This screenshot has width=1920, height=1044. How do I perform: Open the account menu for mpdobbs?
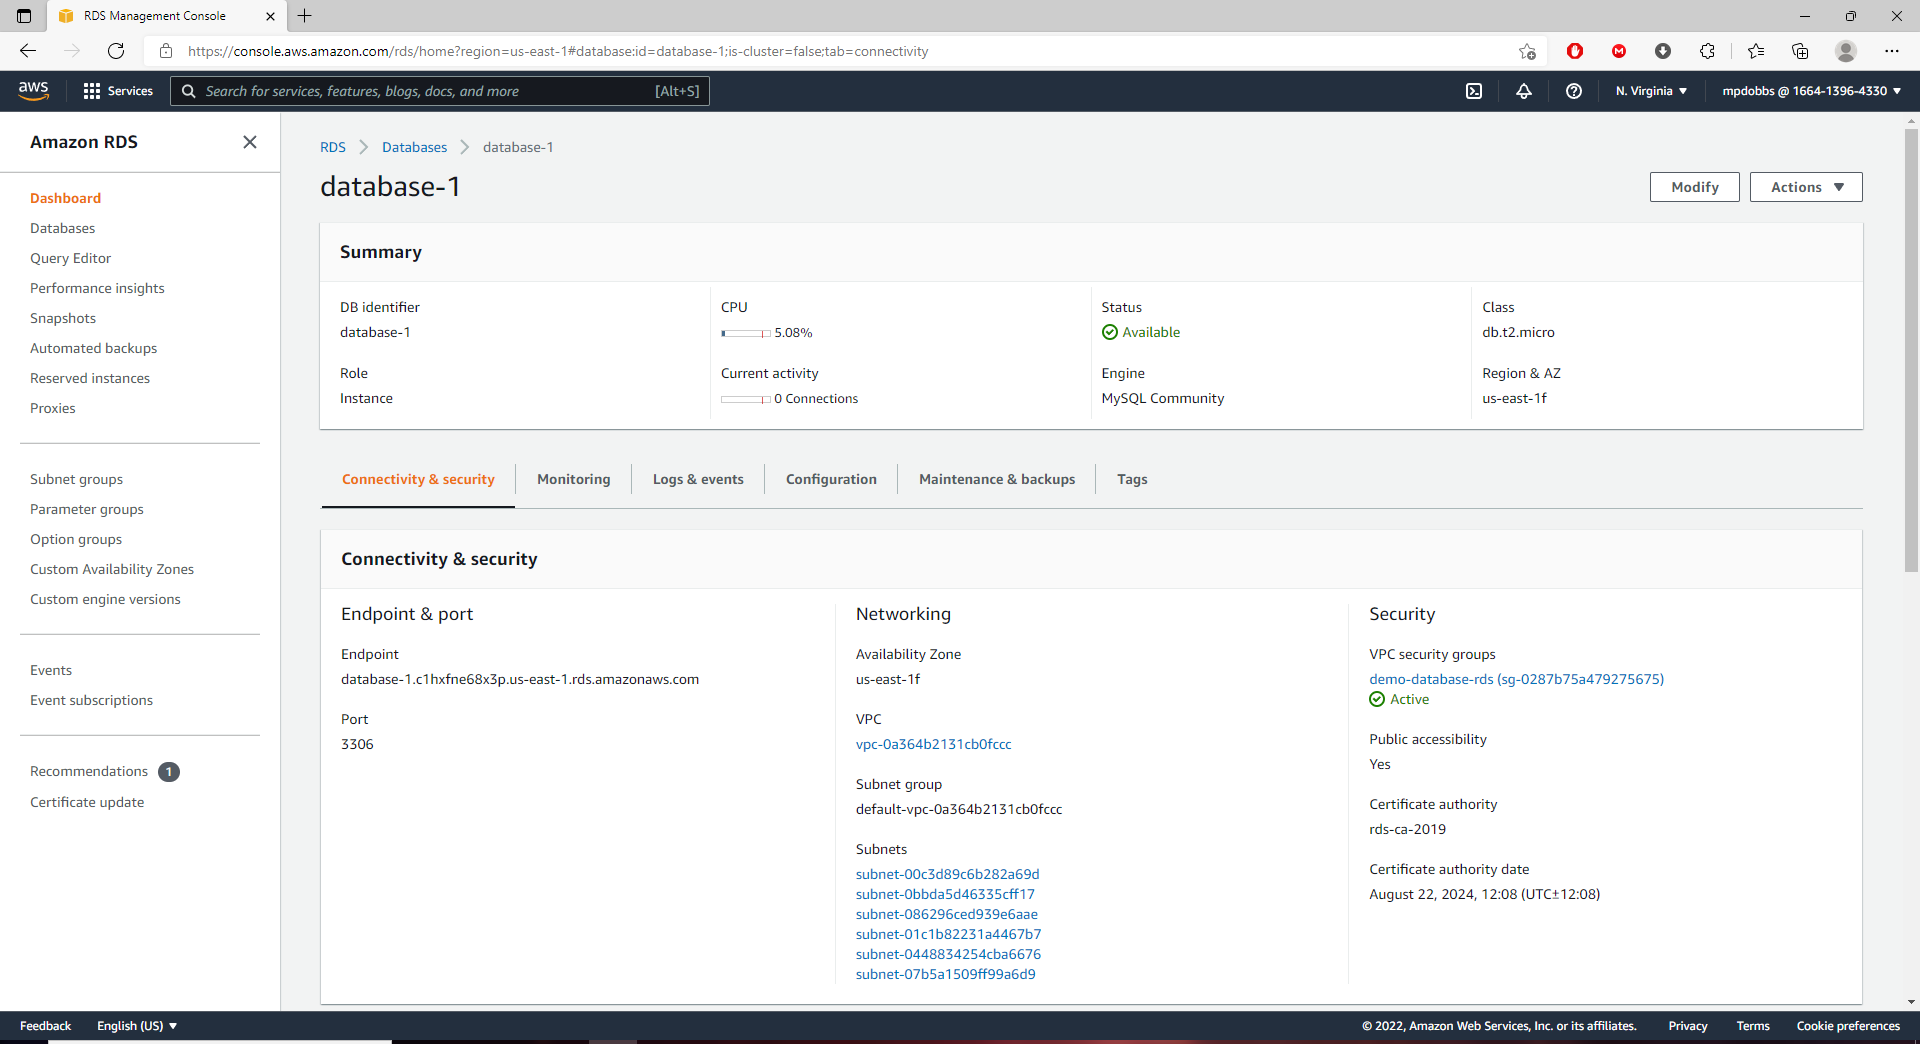pyautogui.click(x=1811, y=91)
